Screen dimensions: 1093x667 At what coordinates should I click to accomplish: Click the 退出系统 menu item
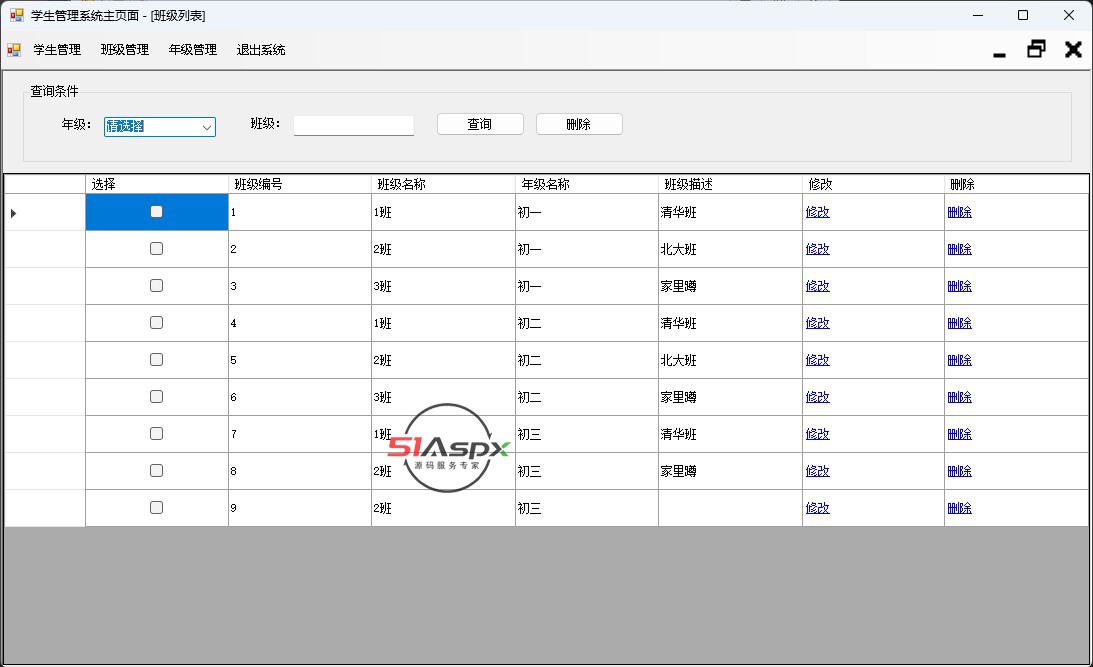[261, 50]
